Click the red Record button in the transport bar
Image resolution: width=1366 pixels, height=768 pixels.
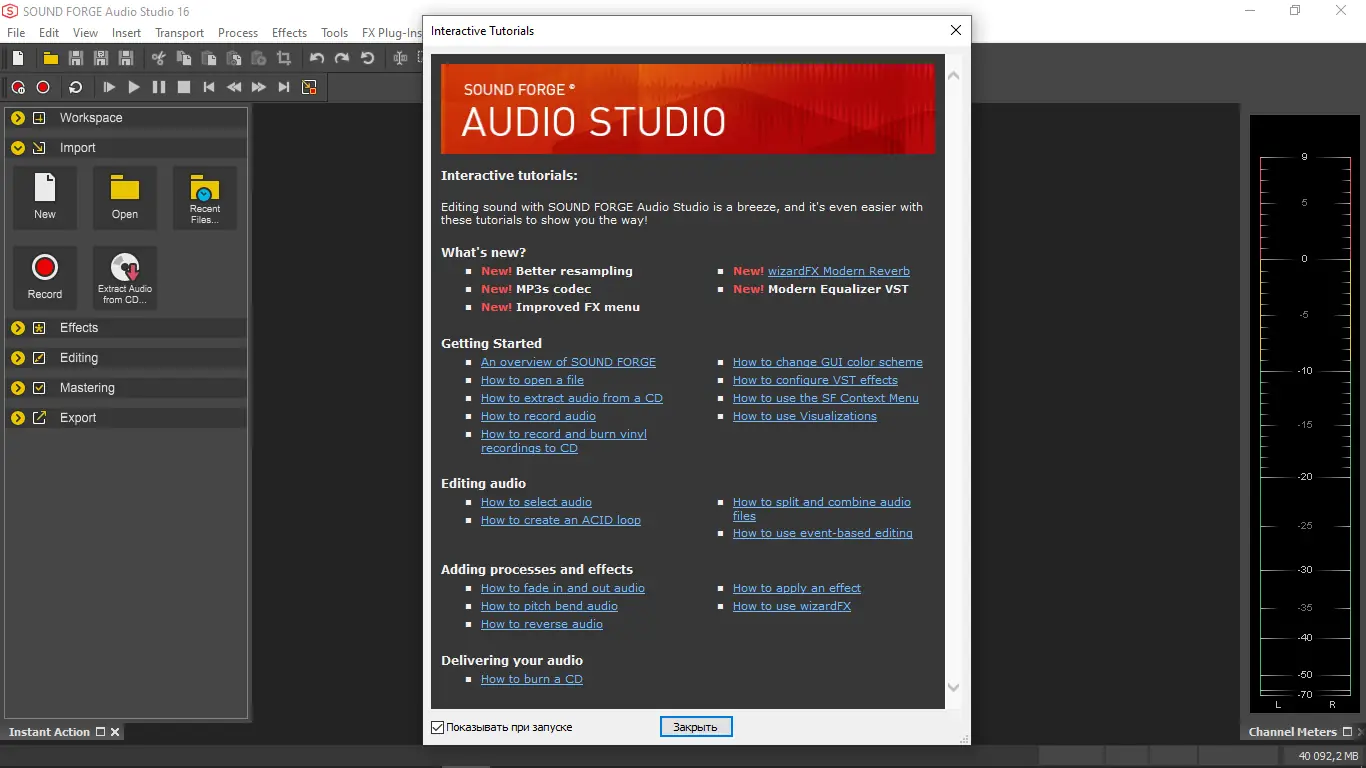43,87
